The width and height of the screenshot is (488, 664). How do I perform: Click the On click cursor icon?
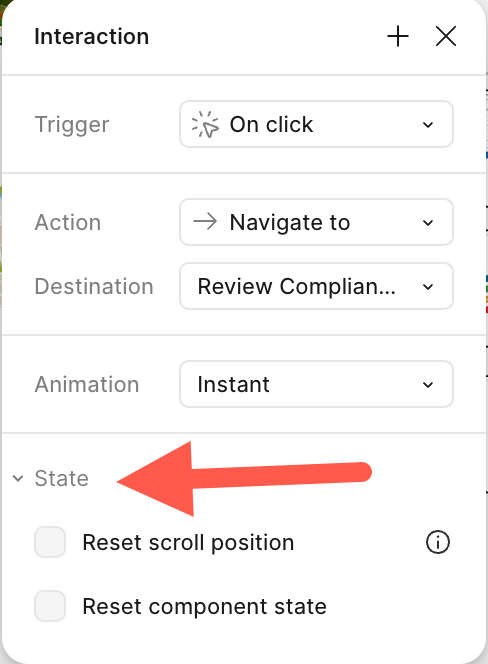(205, 124)
